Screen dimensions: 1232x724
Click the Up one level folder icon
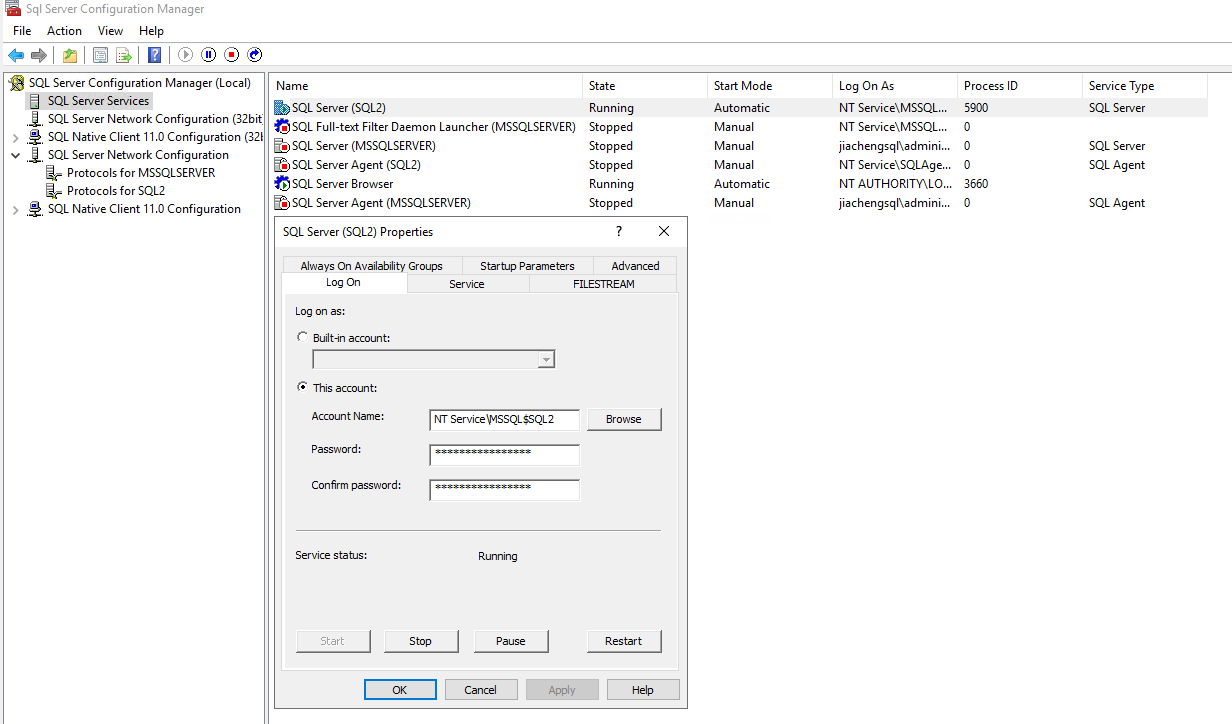[70, 55]
